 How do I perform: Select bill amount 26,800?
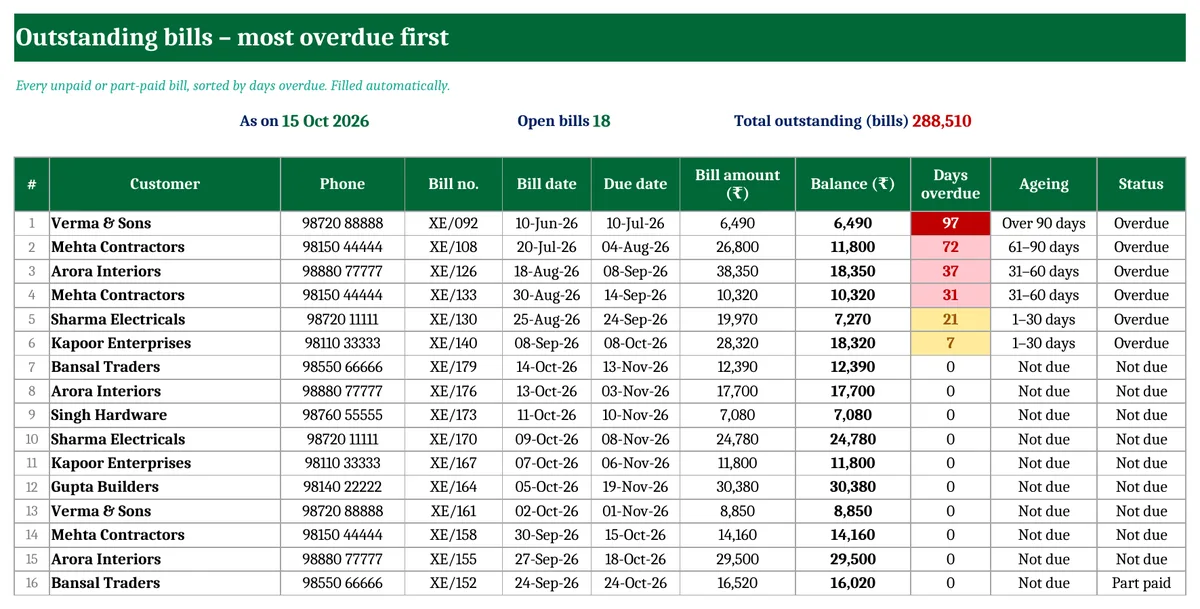point(738,247)
